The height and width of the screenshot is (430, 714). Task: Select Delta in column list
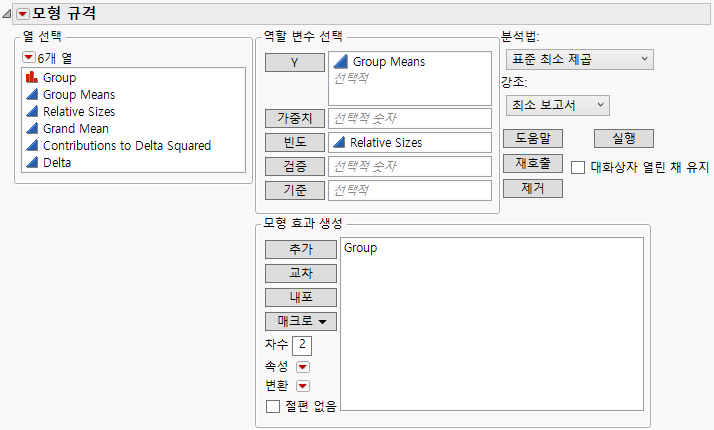coord(57,162)
